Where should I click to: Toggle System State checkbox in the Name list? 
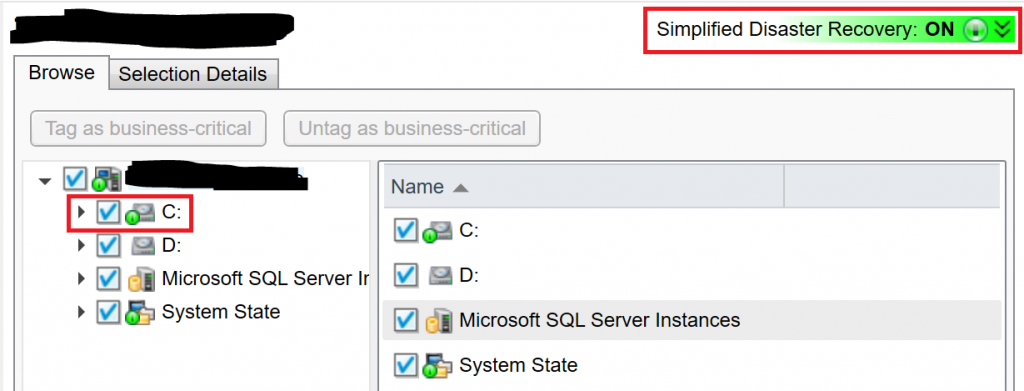pyautogui.click(x=406, y=365)
